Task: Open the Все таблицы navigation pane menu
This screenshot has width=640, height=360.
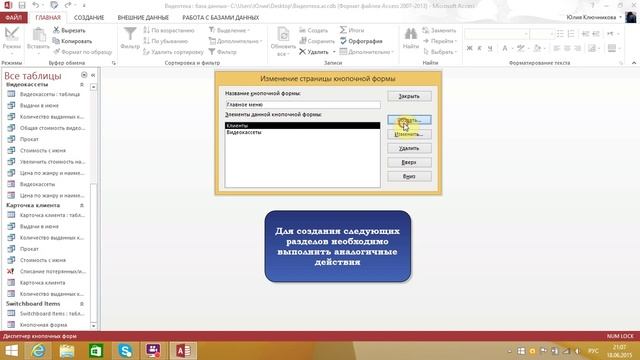Action: coord(84,75)
